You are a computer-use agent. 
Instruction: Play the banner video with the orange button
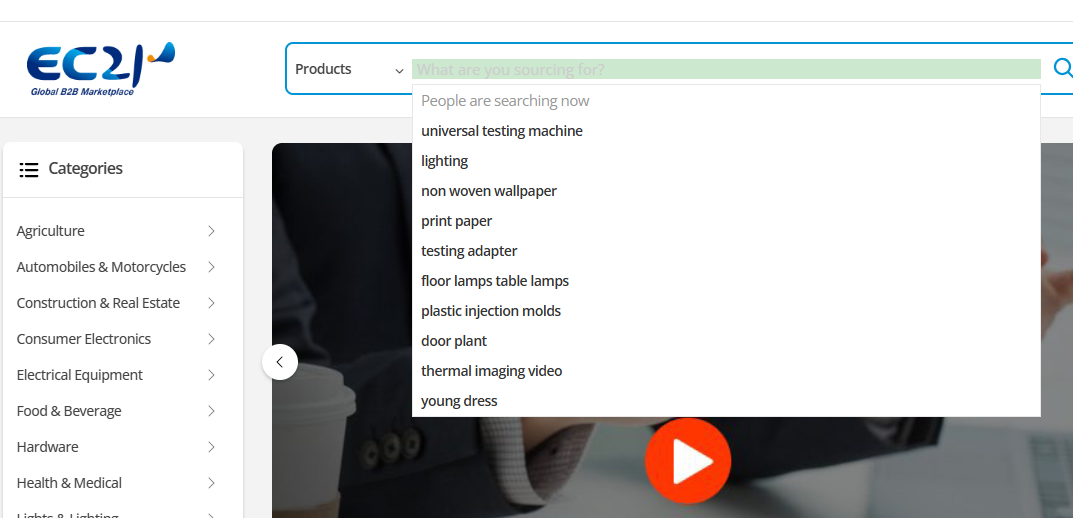tap(688, 461)
